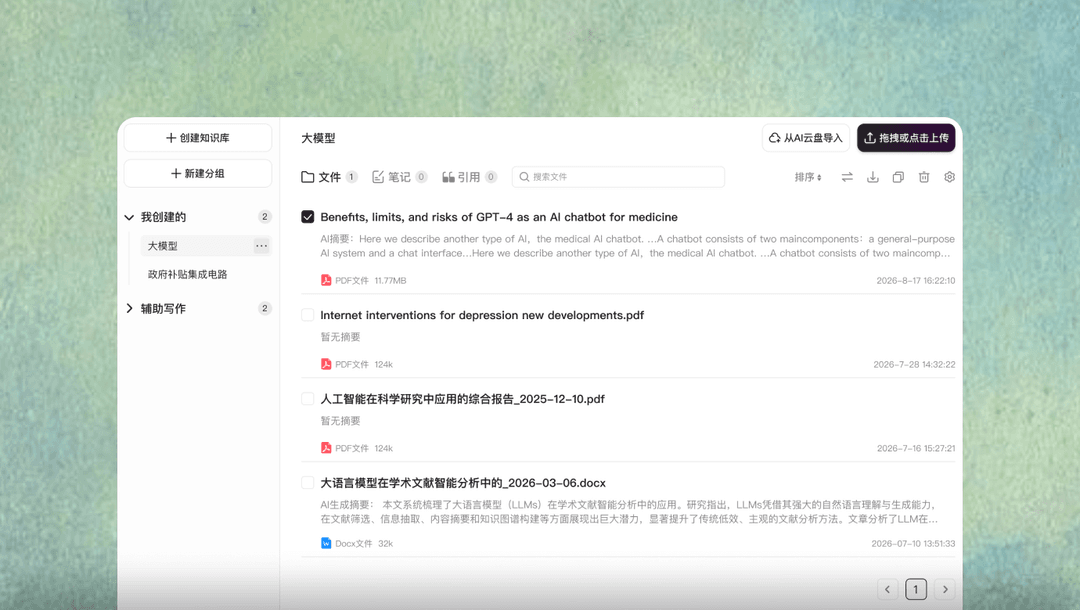Check the Internet interventions for depression file
The width and height of the screenshot is (1080, 610).
coord(308,315)
